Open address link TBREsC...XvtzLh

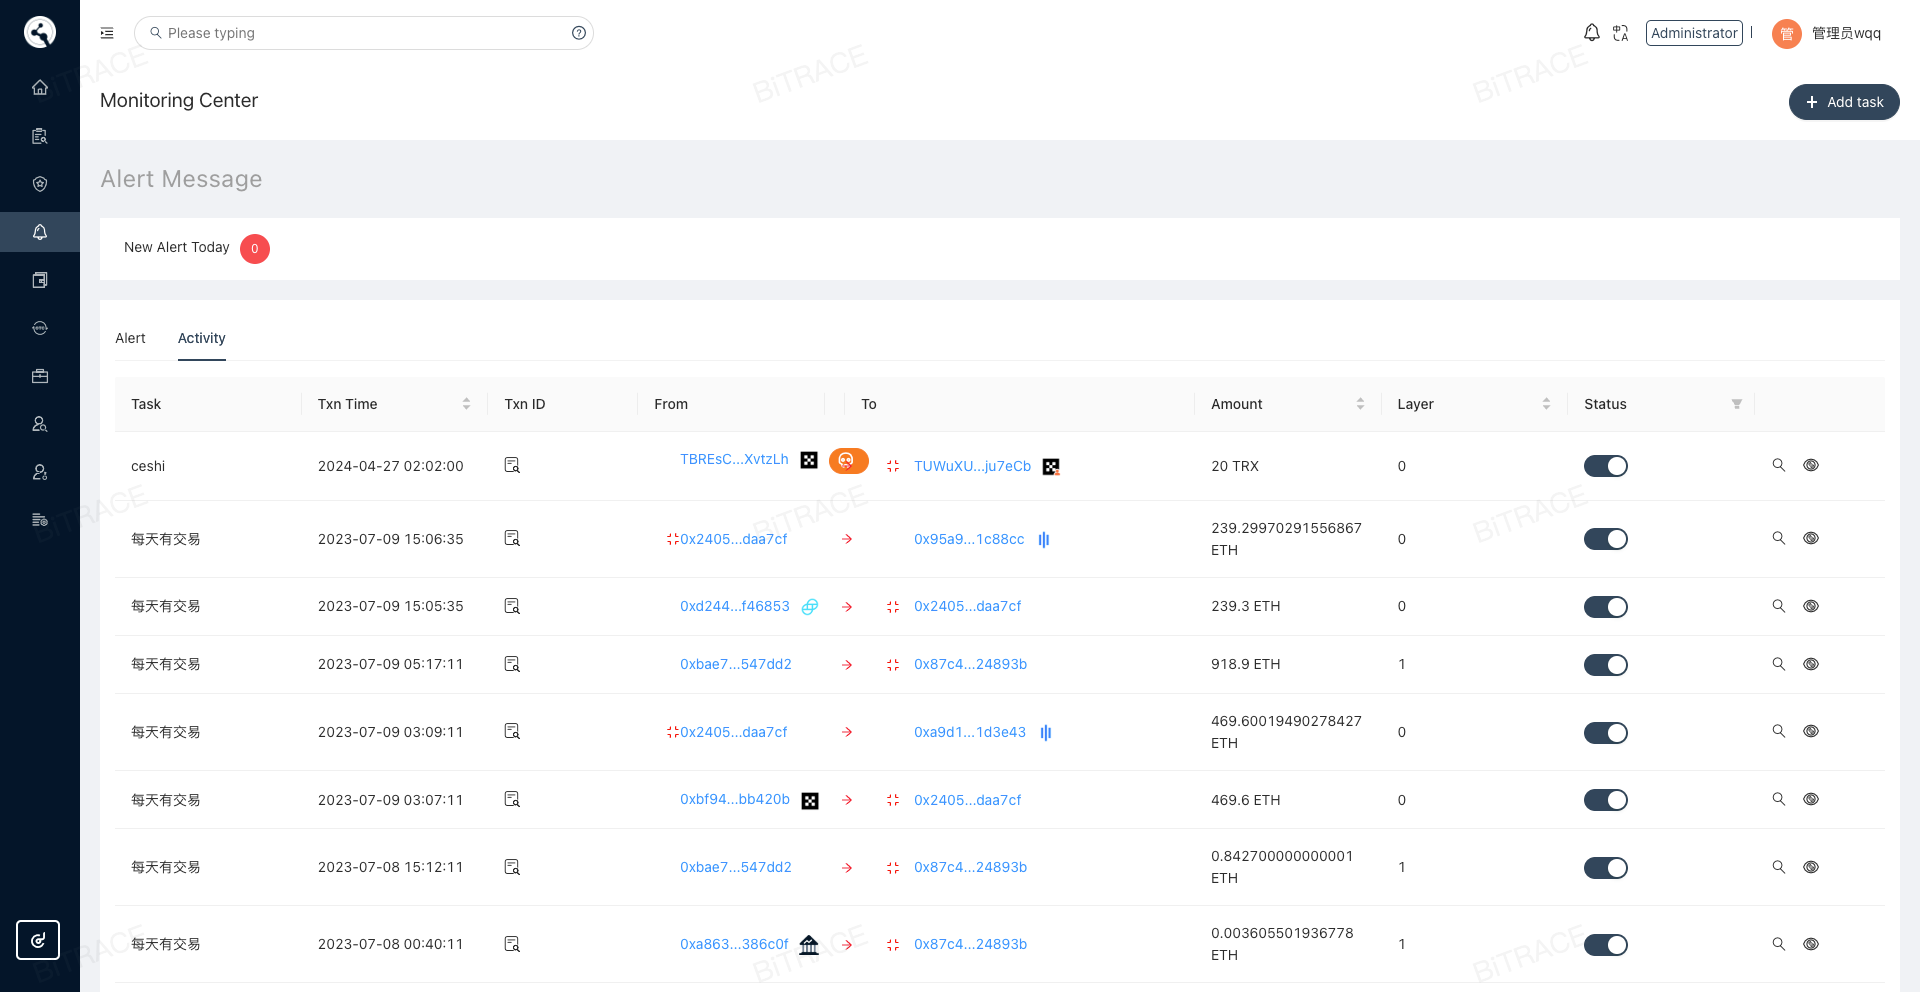734,459
